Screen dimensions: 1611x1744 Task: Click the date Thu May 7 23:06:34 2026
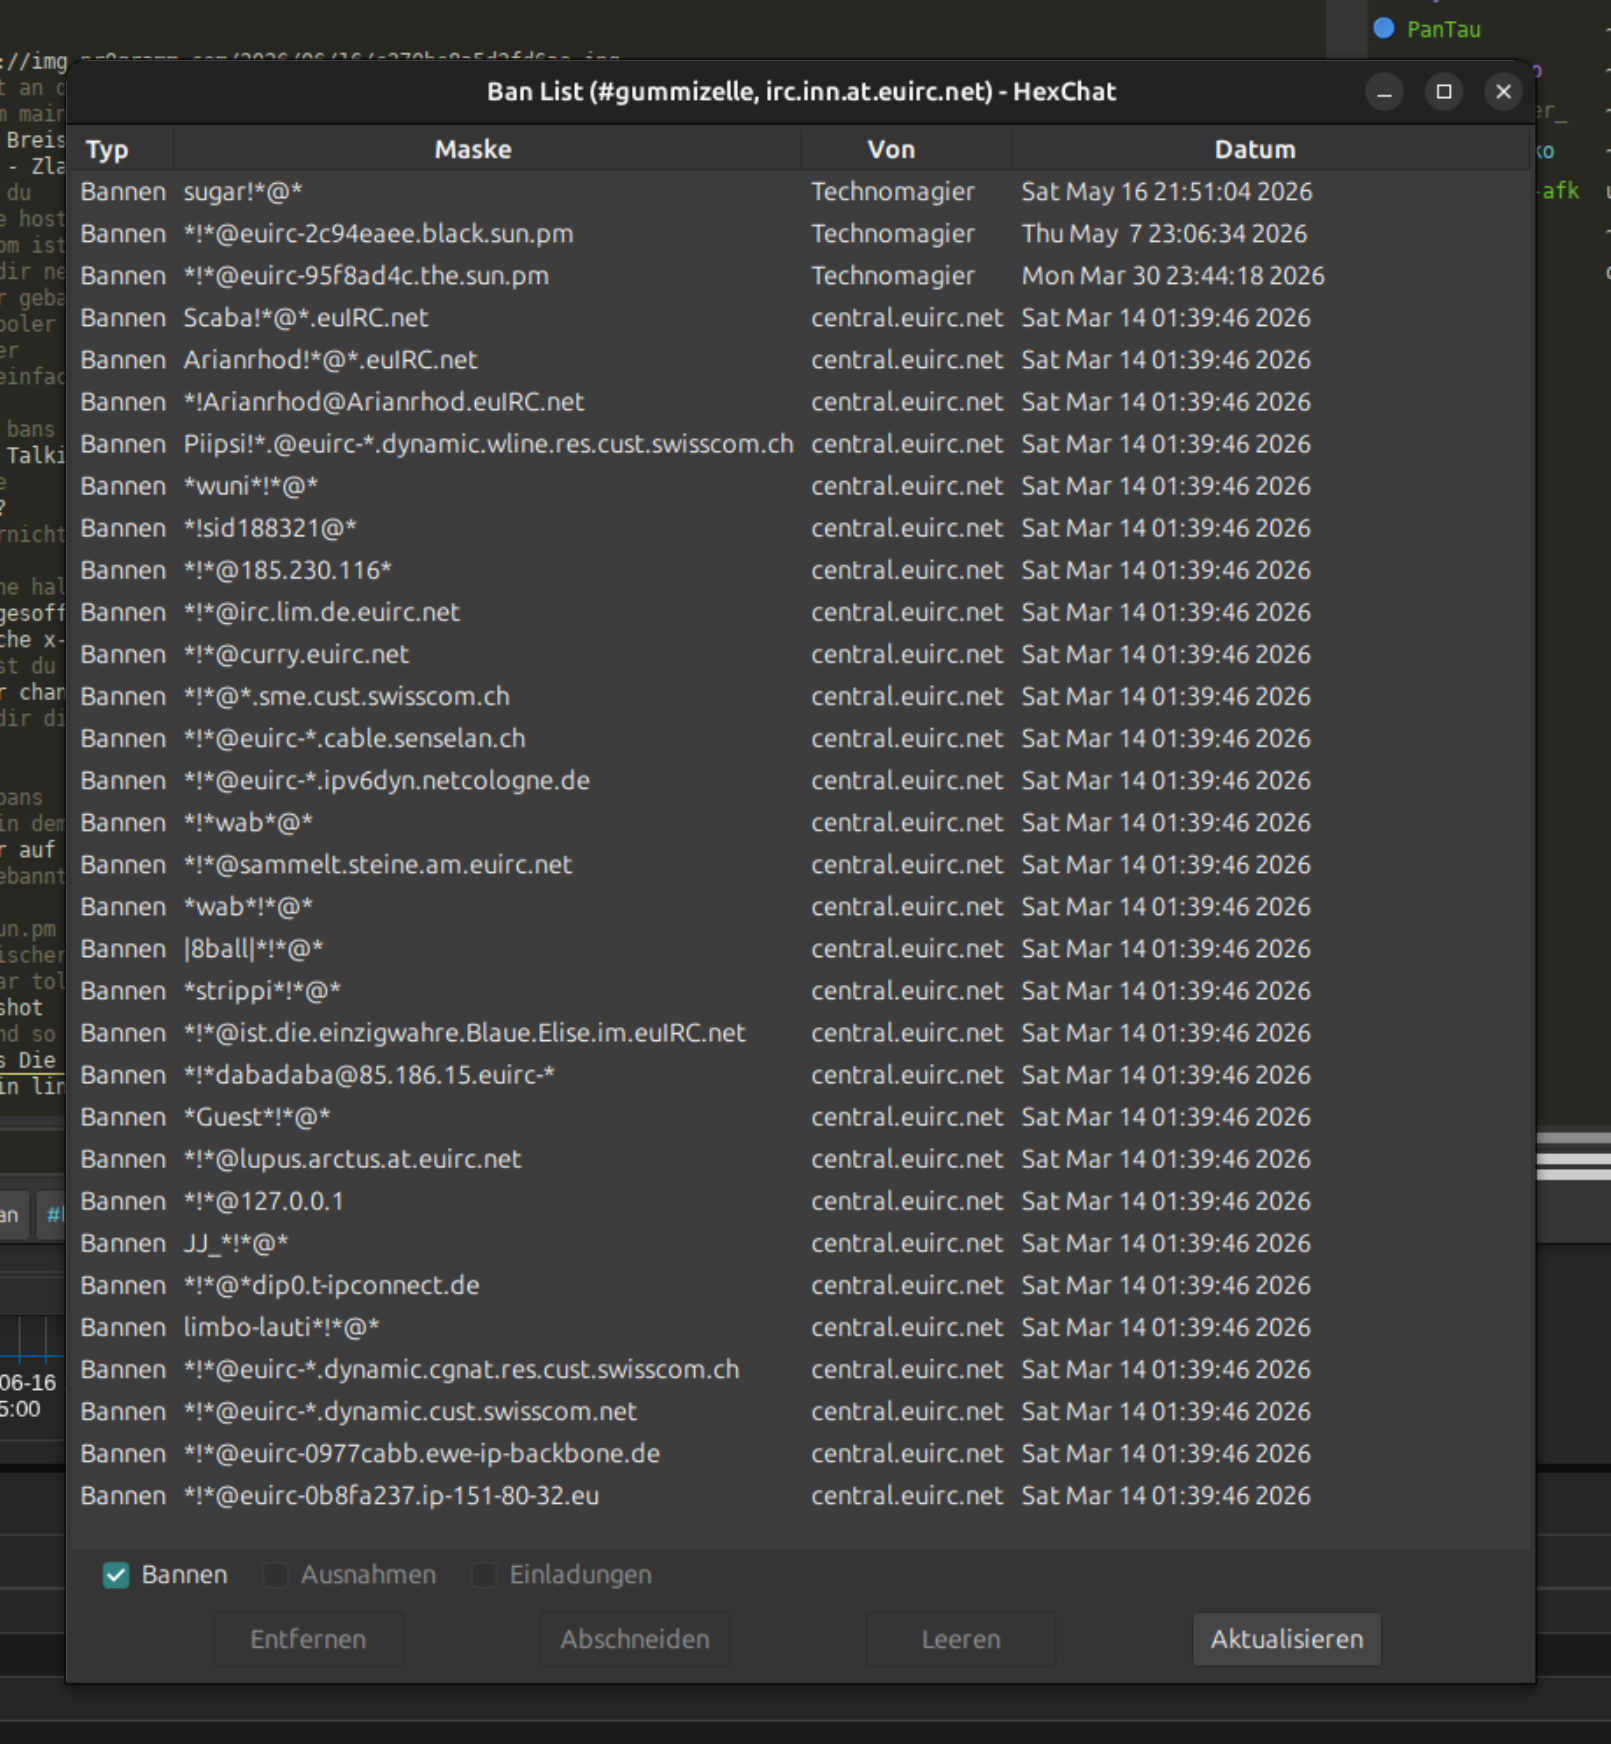[1164, 234]
